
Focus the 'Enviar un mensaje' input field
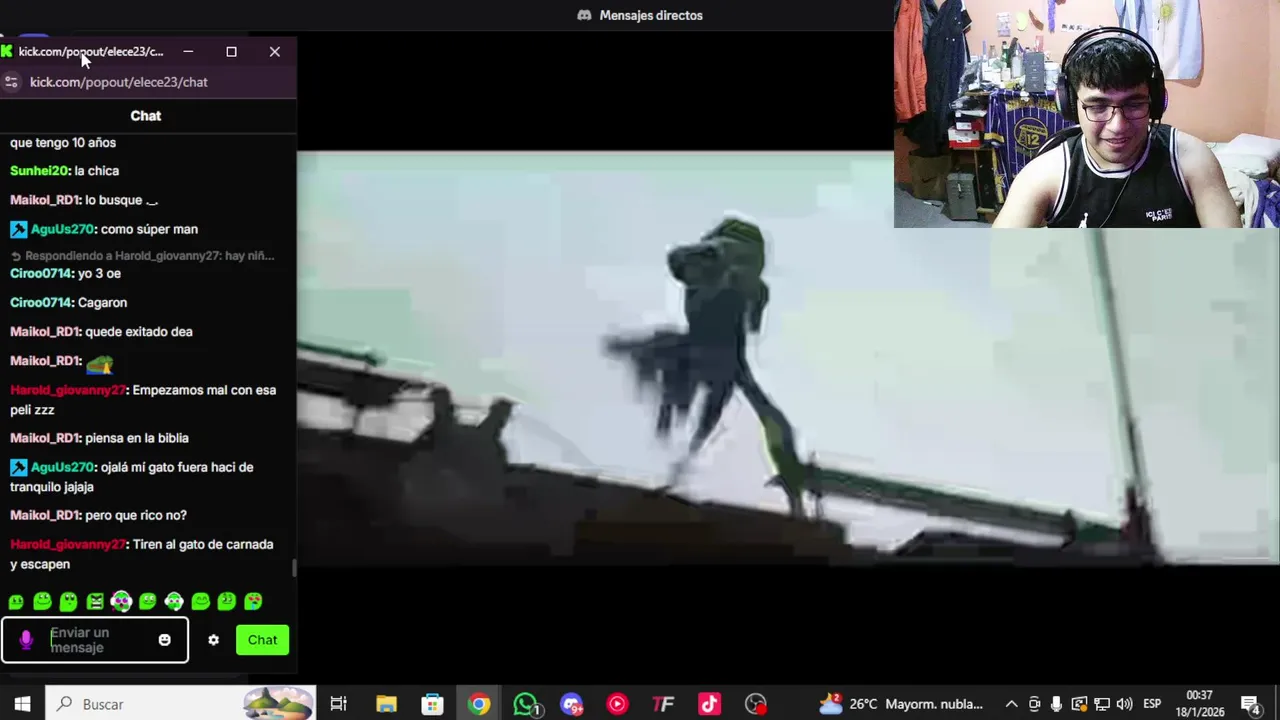point(95,640)
